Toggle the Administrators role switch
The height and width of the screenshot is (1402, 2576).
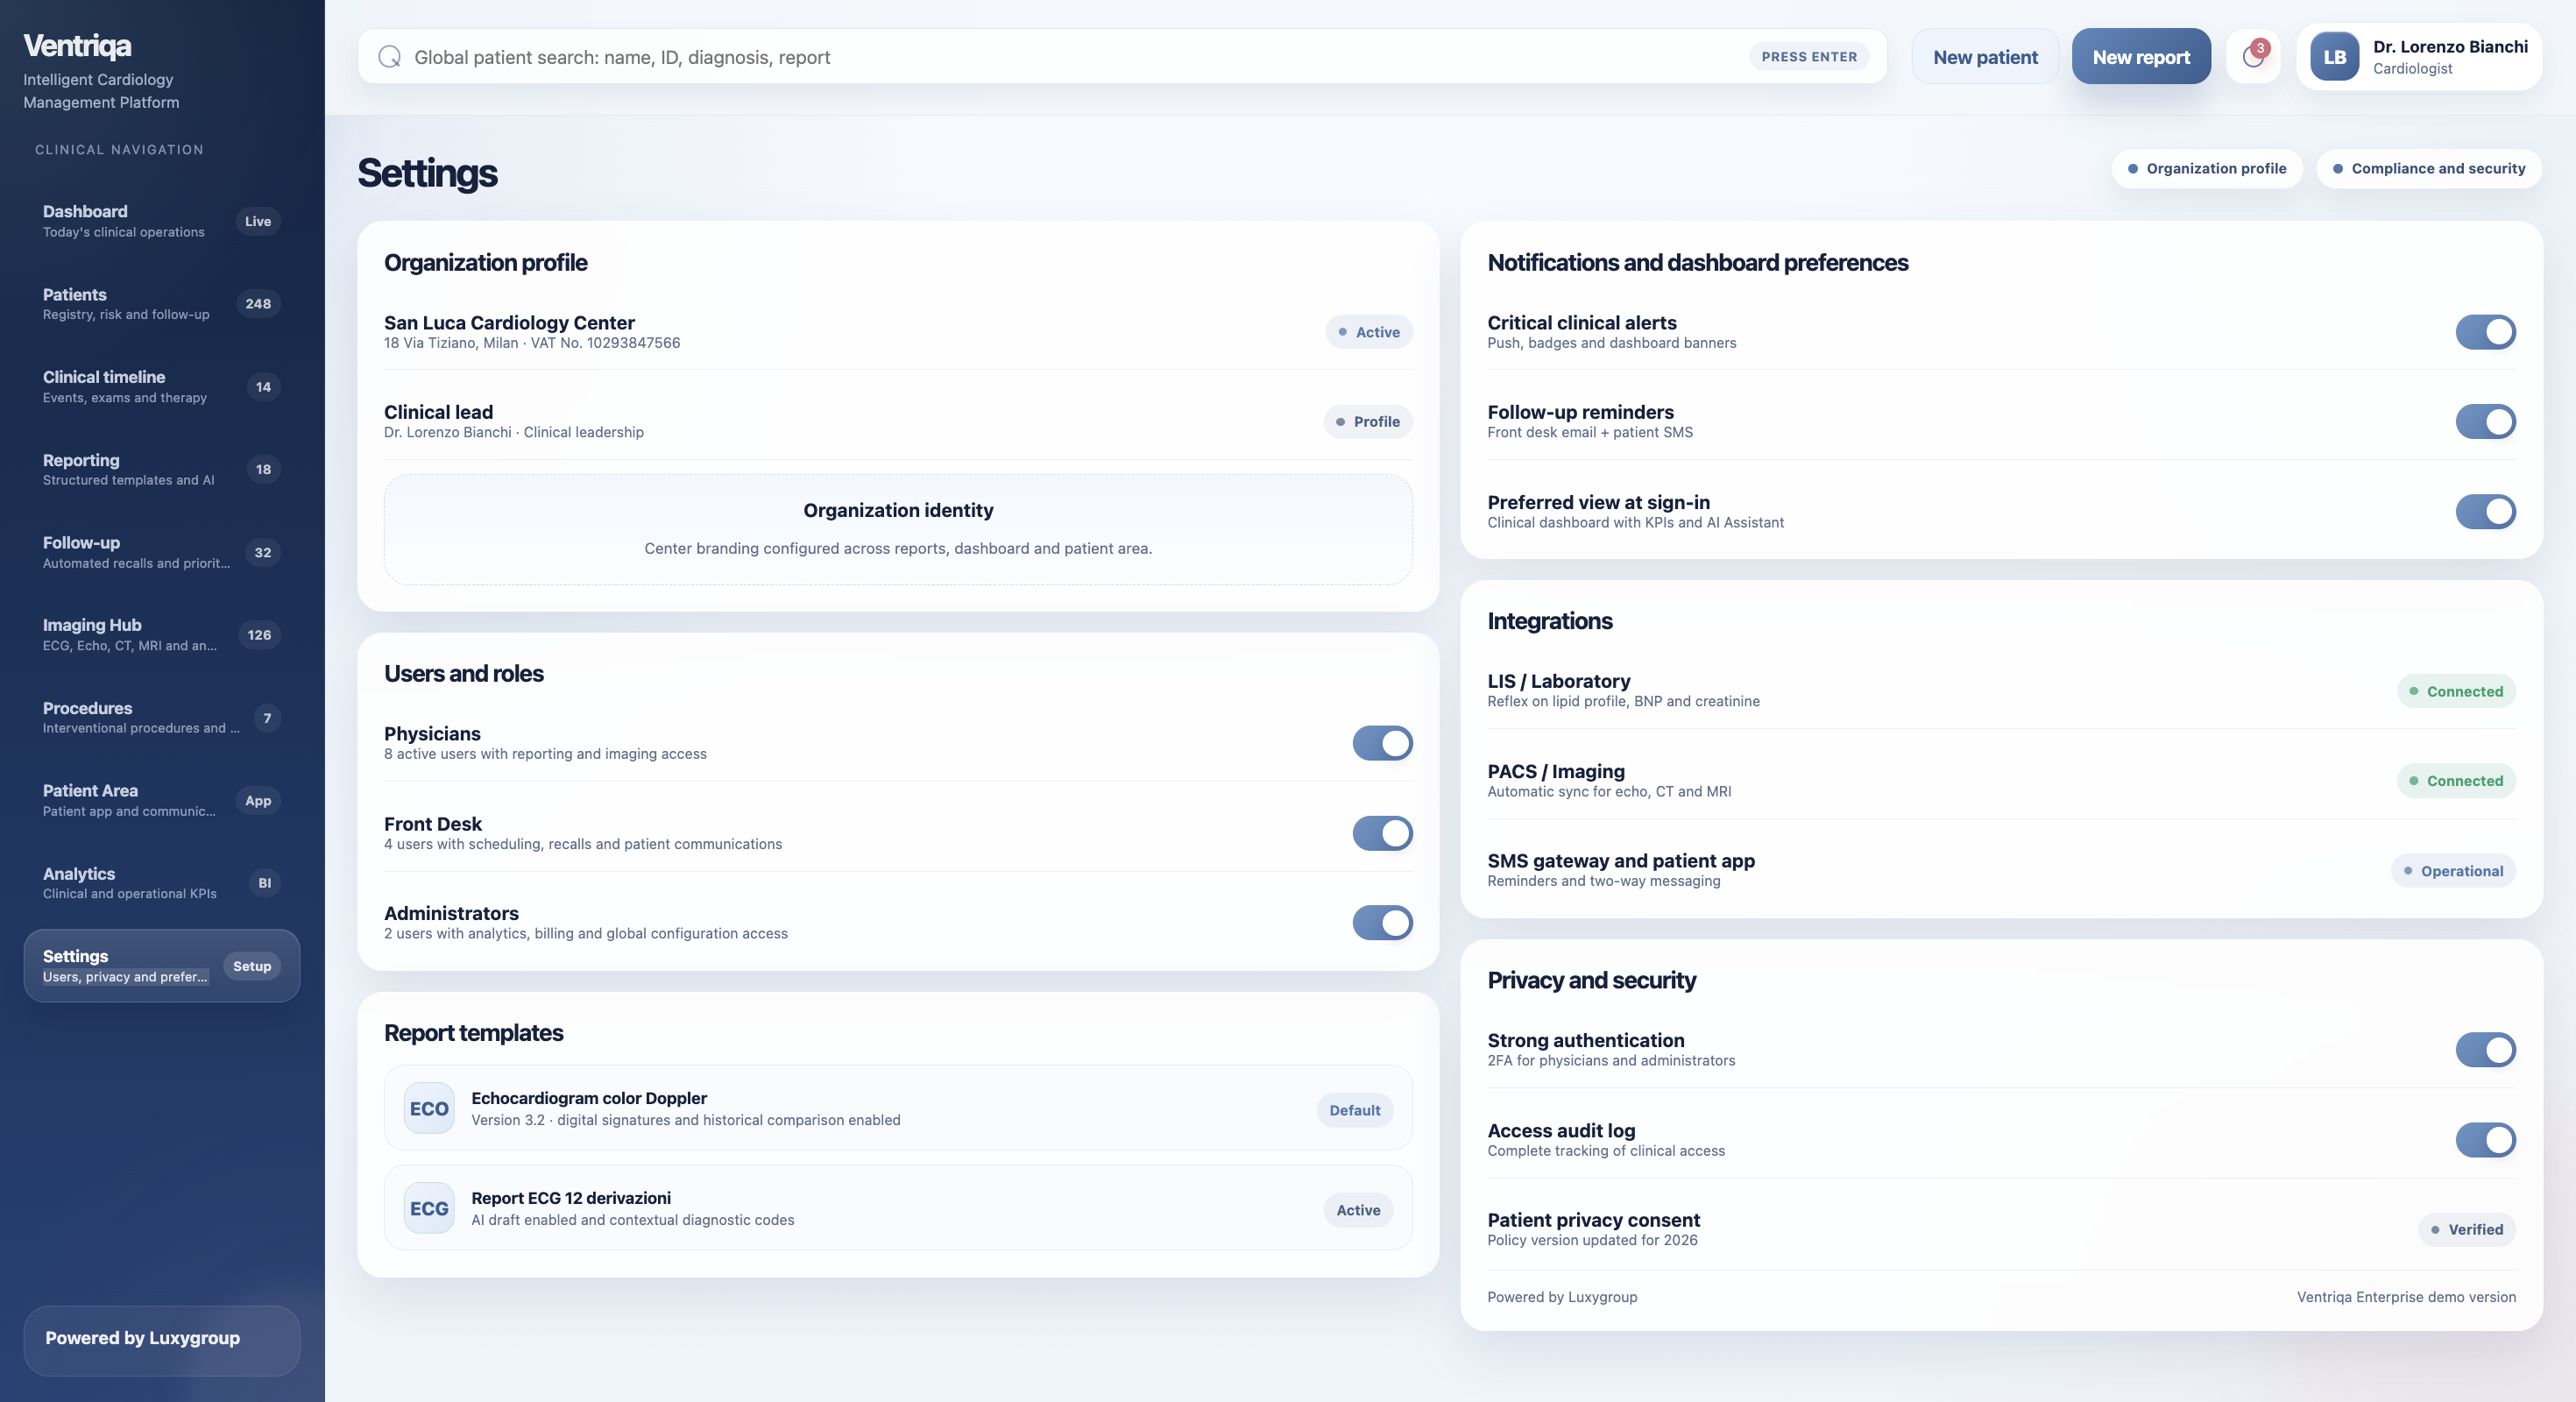[1382, 923]
